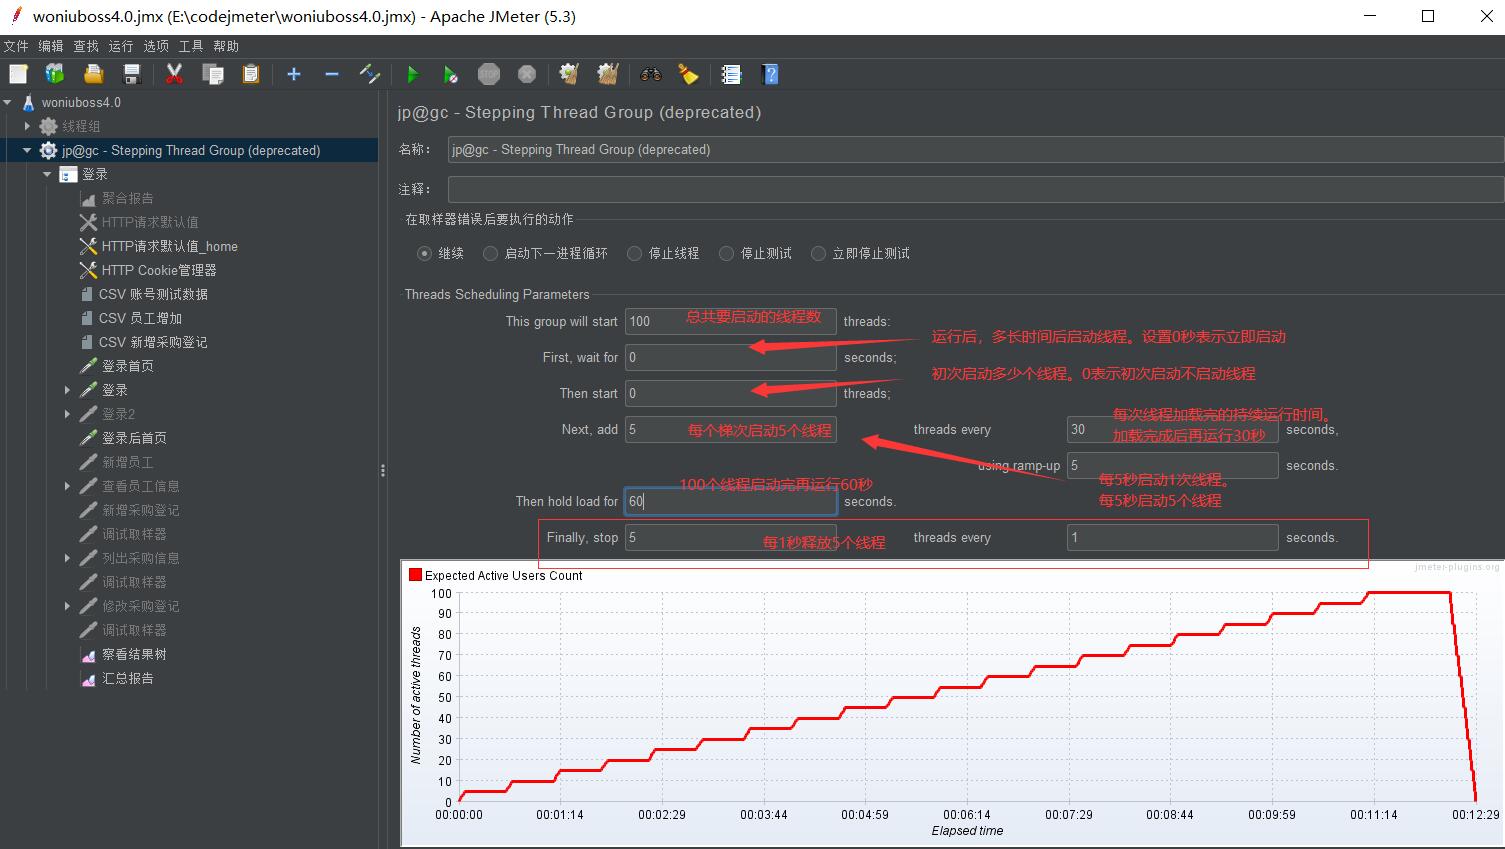Click the using ramp-up seconds field

(1173, 465)
